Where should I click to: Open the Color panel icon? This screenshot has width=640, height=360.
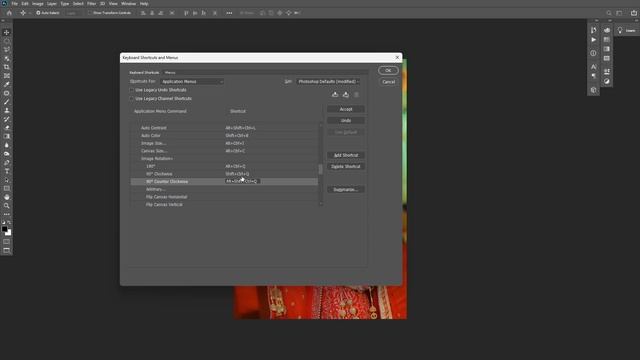(607, 30)
